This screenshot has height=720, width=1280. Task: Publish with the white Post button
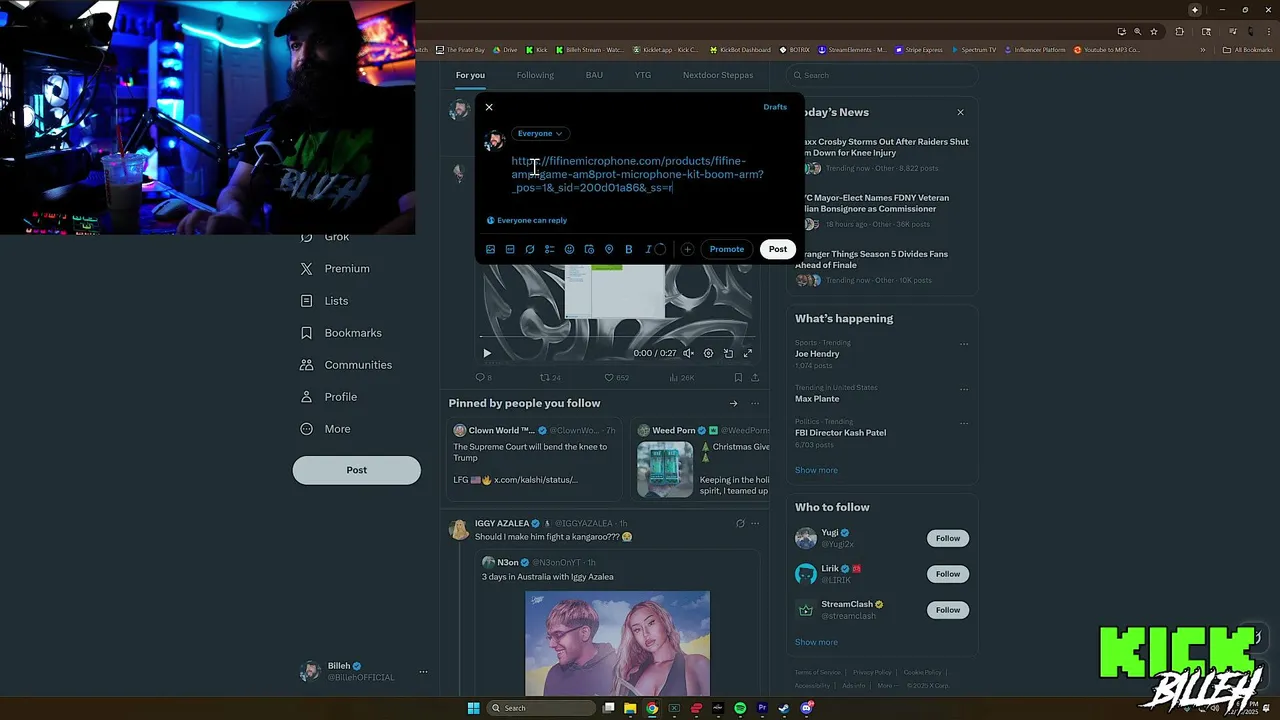coord(778,249)
